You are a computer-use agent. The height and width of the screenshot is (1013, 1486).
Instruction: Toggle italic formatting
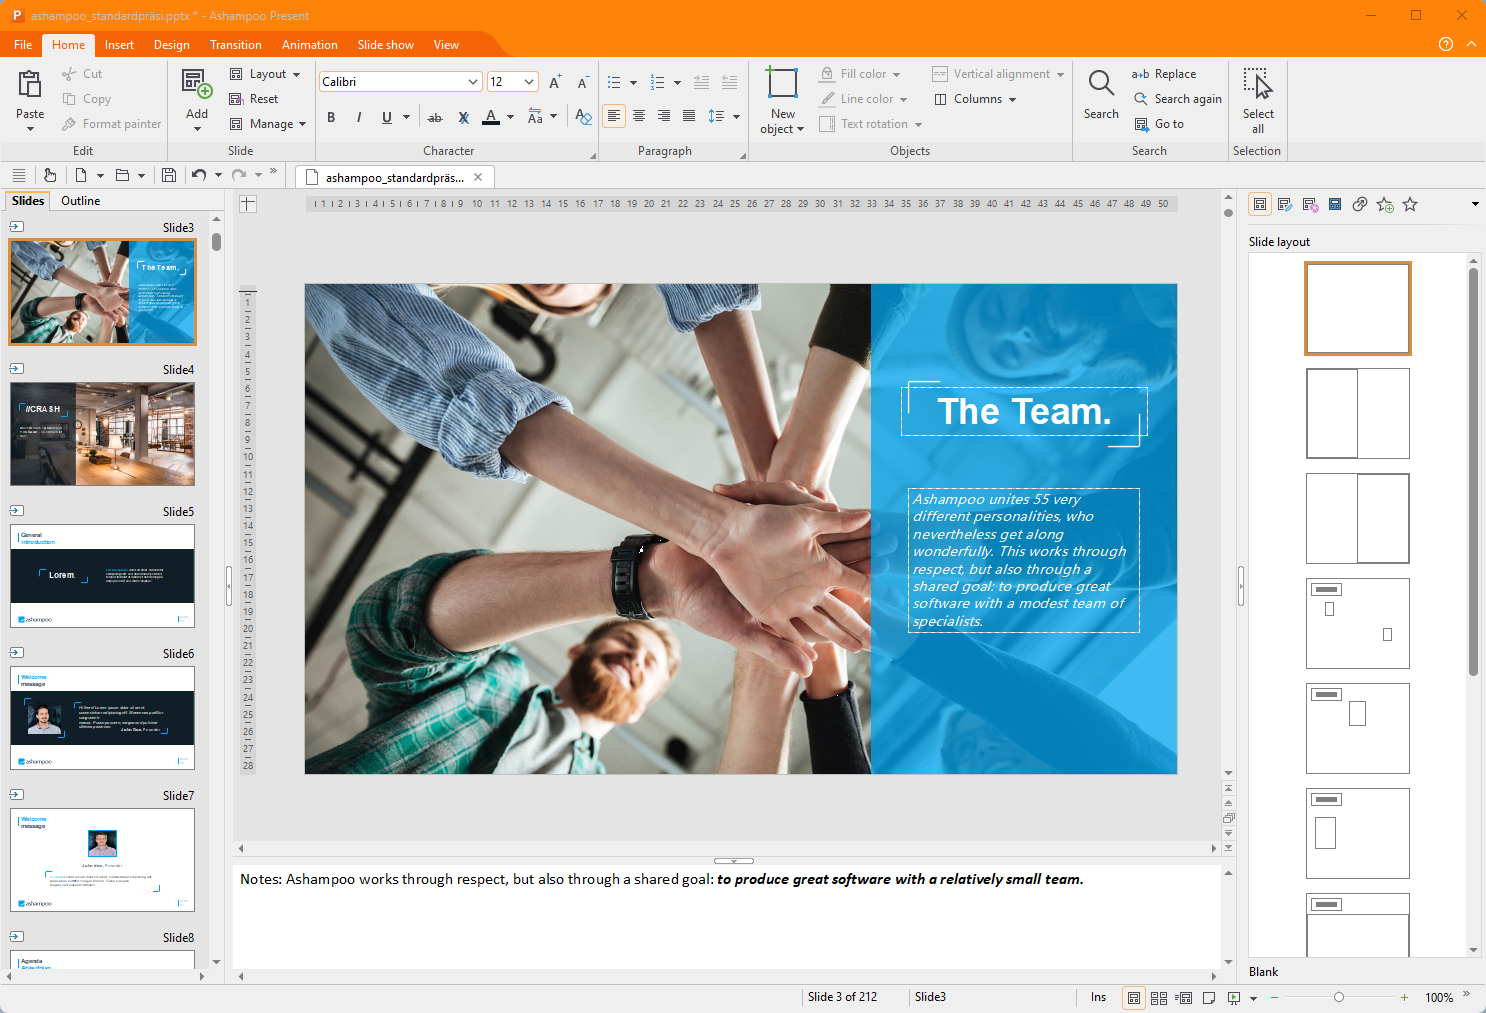click(358, 117)
